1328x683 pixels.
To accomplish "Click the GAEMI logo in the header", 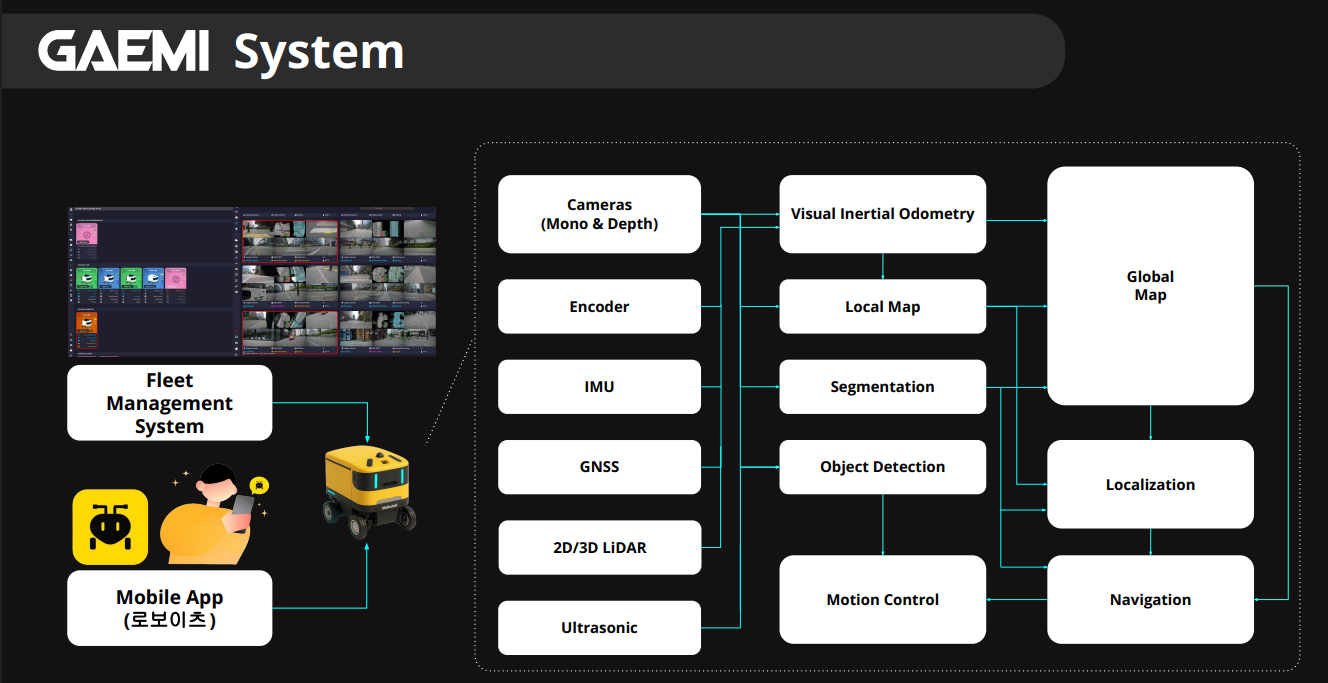I will 123,51.
